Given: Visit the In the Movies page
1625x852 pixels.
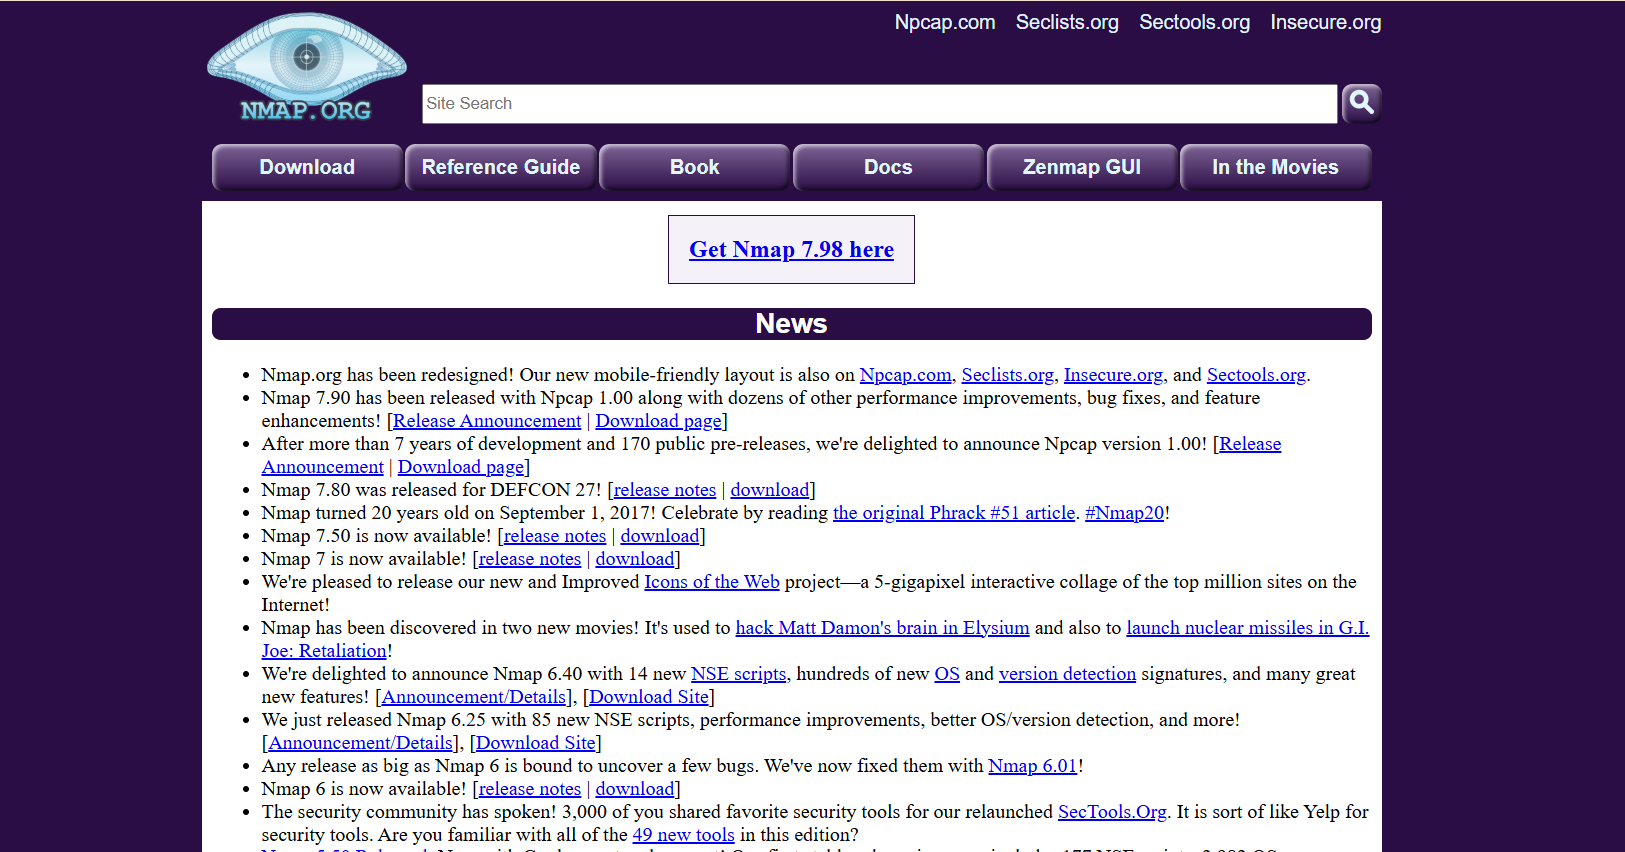Looking at the screenshot, I should [1275, 167].
